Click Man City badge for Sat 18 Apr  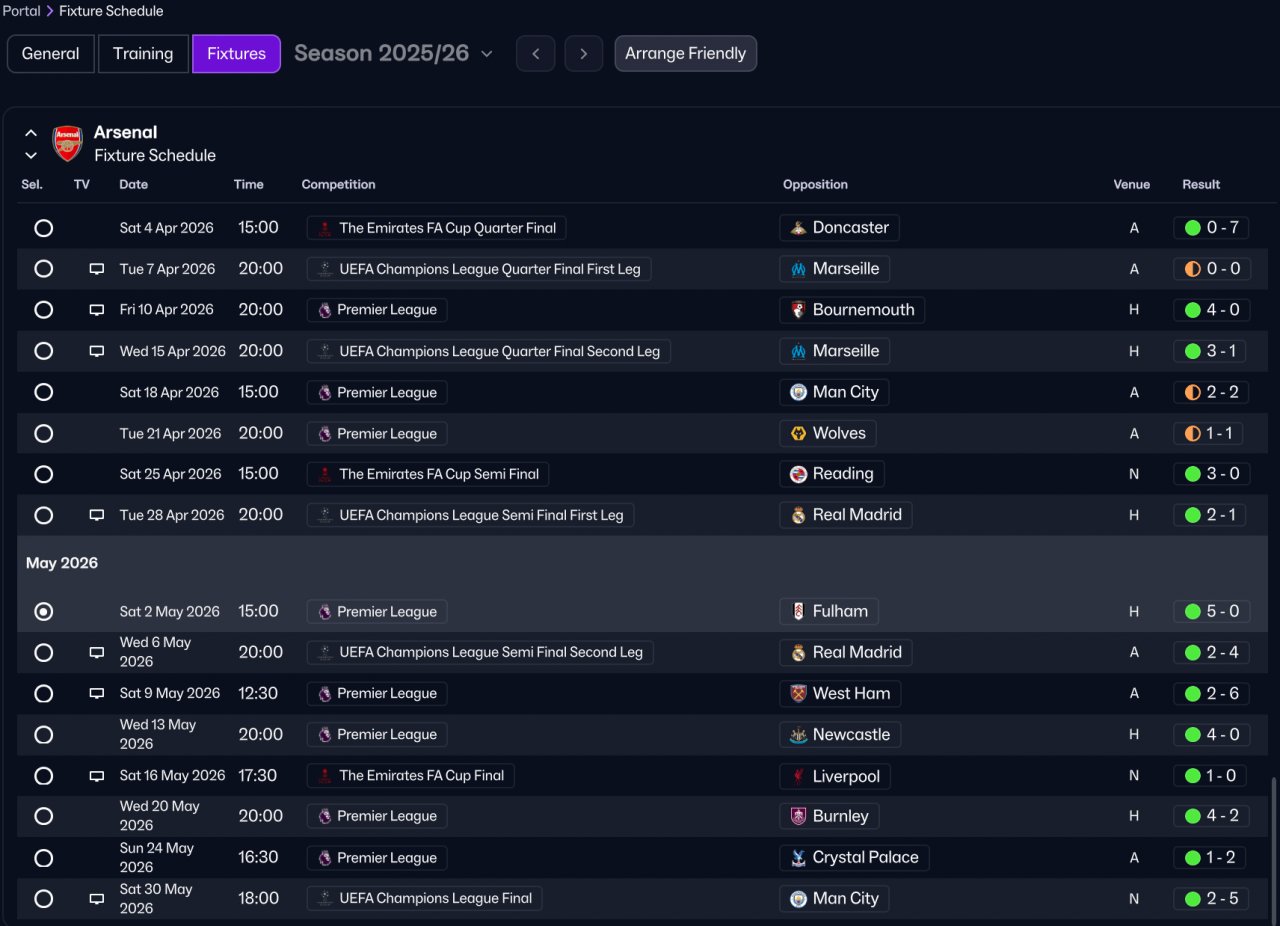[798, 392]
